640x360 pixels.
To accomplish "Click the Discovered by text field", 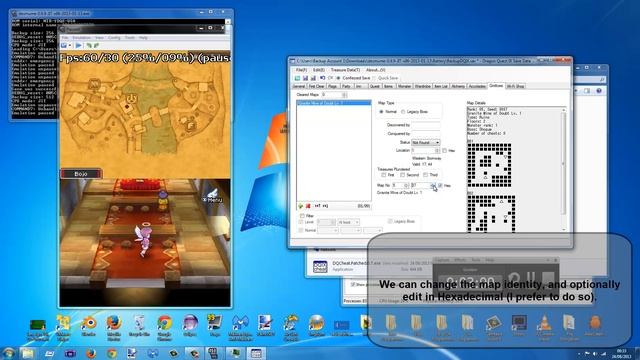I will 426,125.
